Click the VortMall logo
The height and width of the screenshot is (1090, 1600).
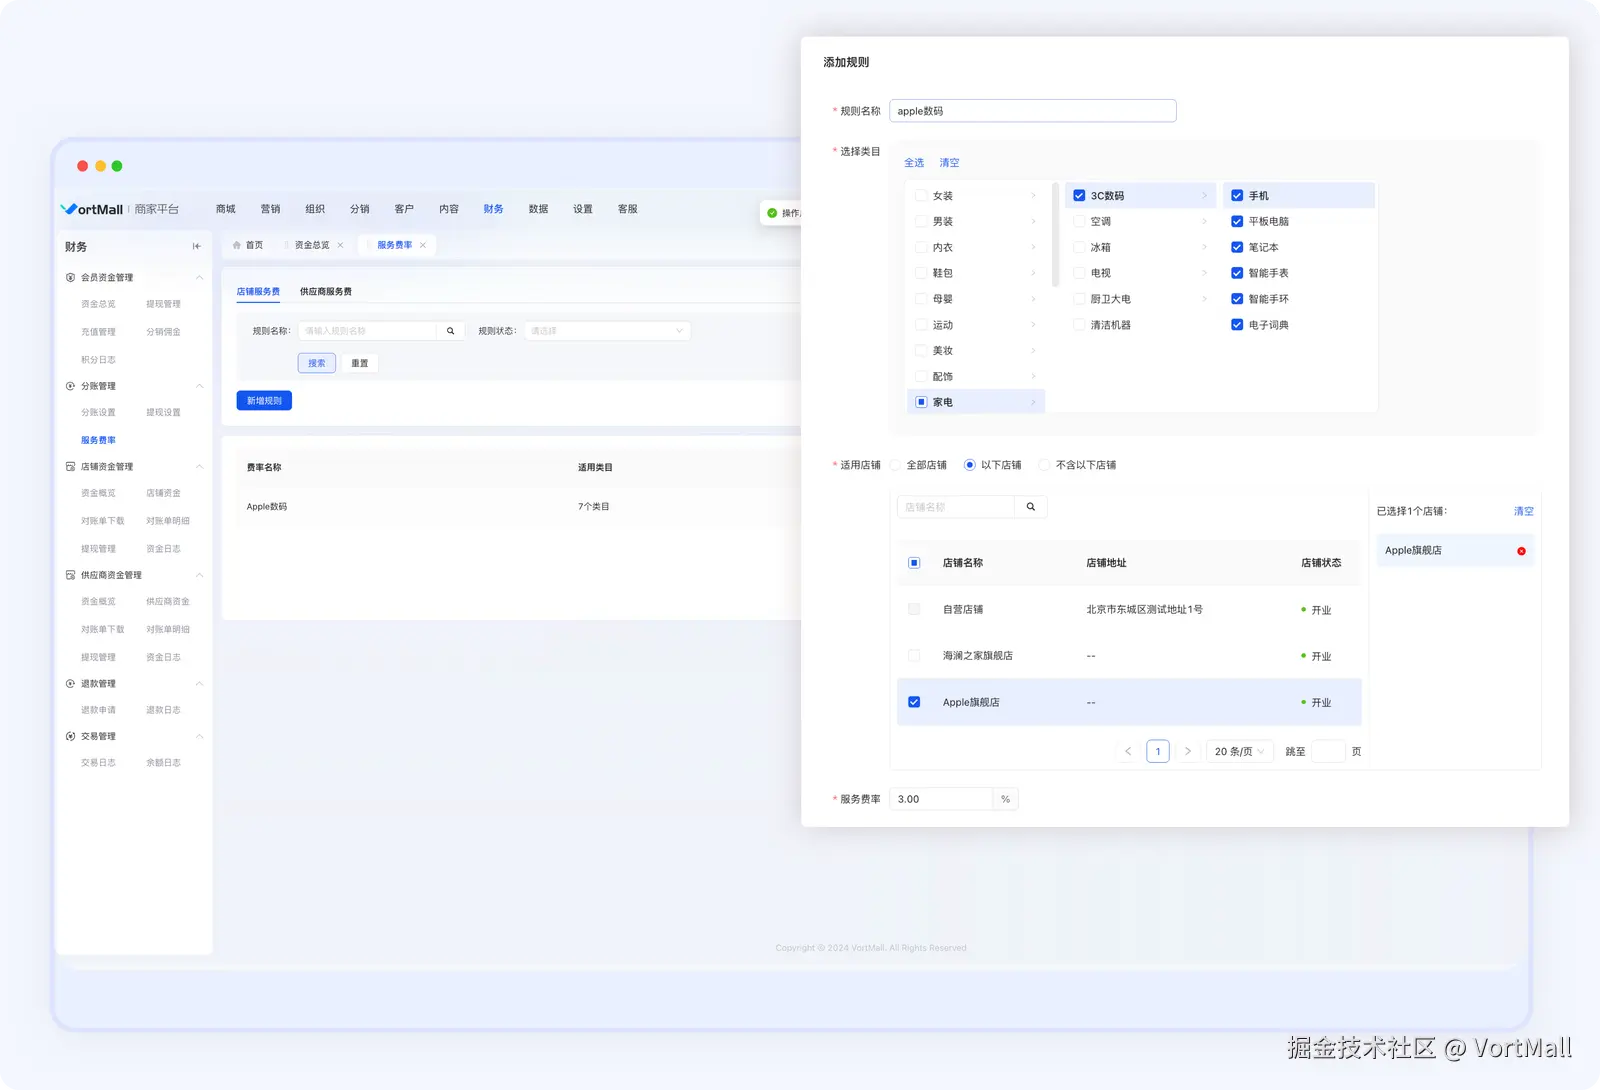pos(92,209)
